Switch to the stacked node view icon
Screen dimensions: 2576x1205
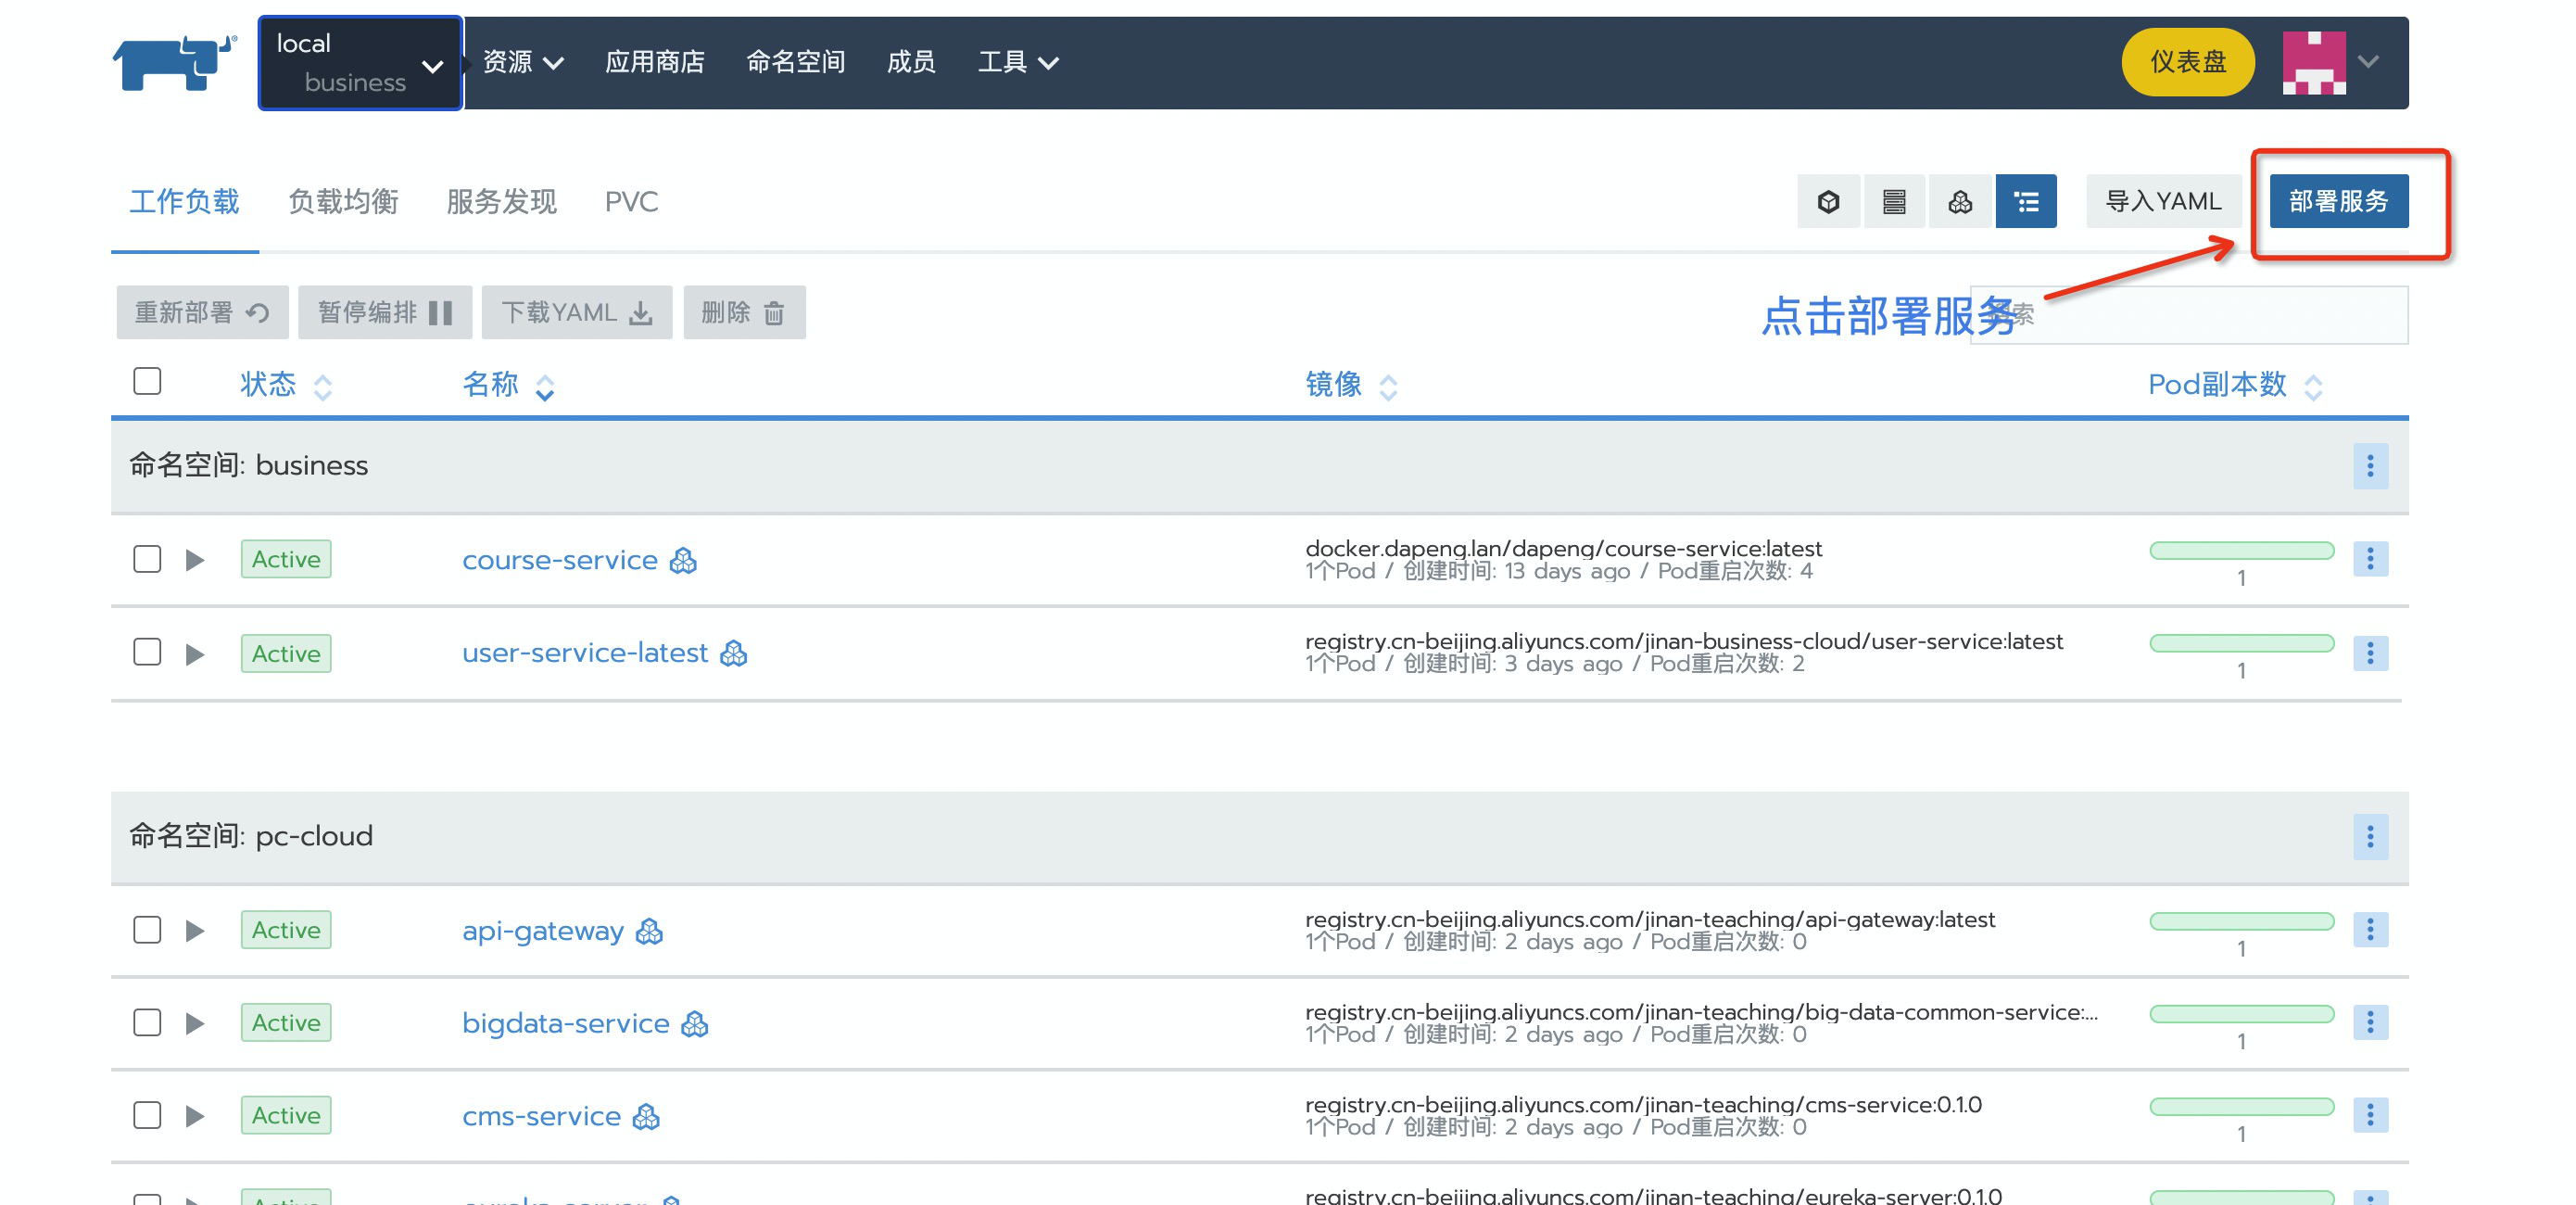point(1893,202)
